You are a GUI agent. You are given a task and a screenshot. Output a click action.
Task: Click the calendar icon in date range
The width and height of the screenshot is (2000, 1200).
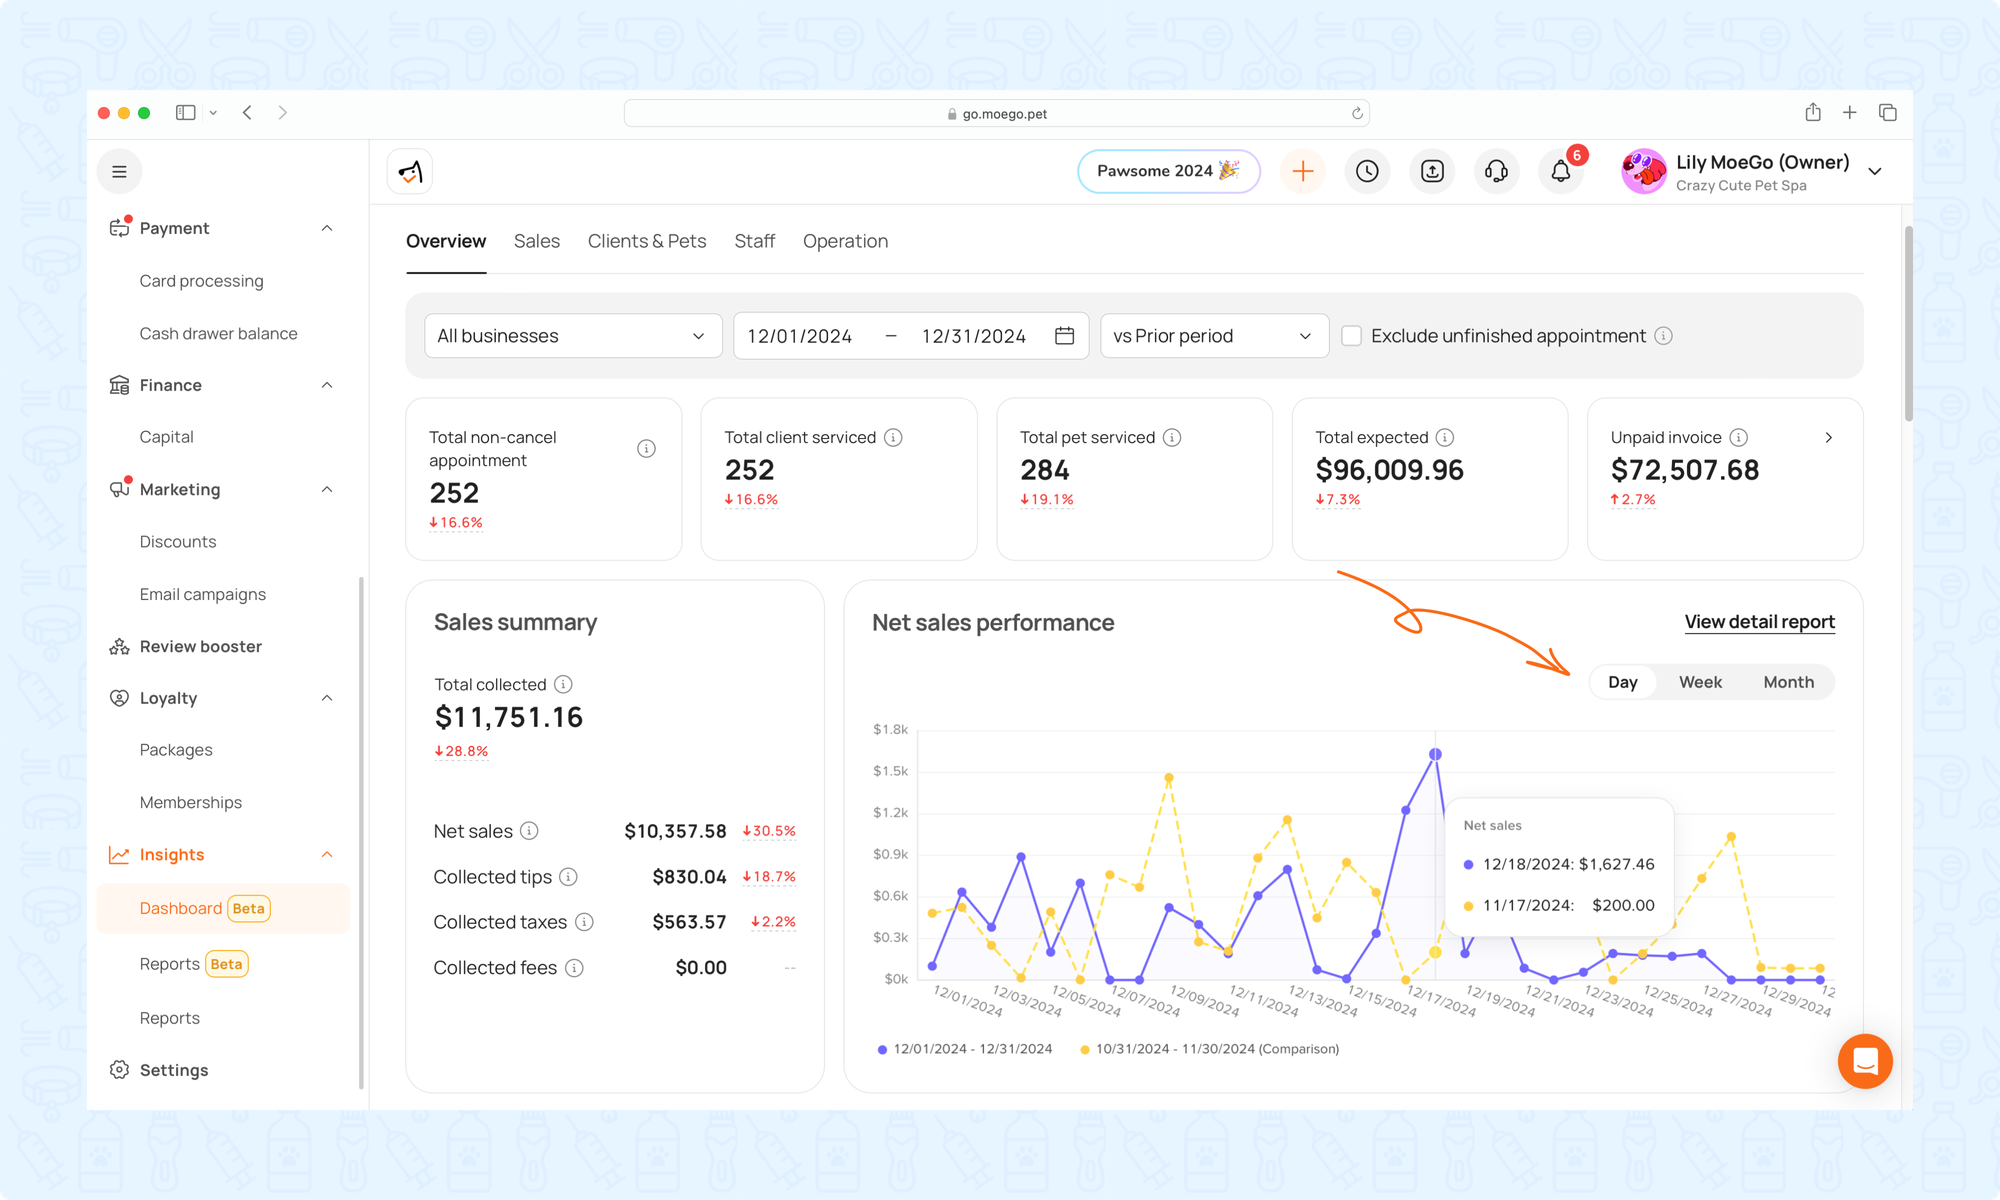pyautogui.click(x=1064, y=336)
